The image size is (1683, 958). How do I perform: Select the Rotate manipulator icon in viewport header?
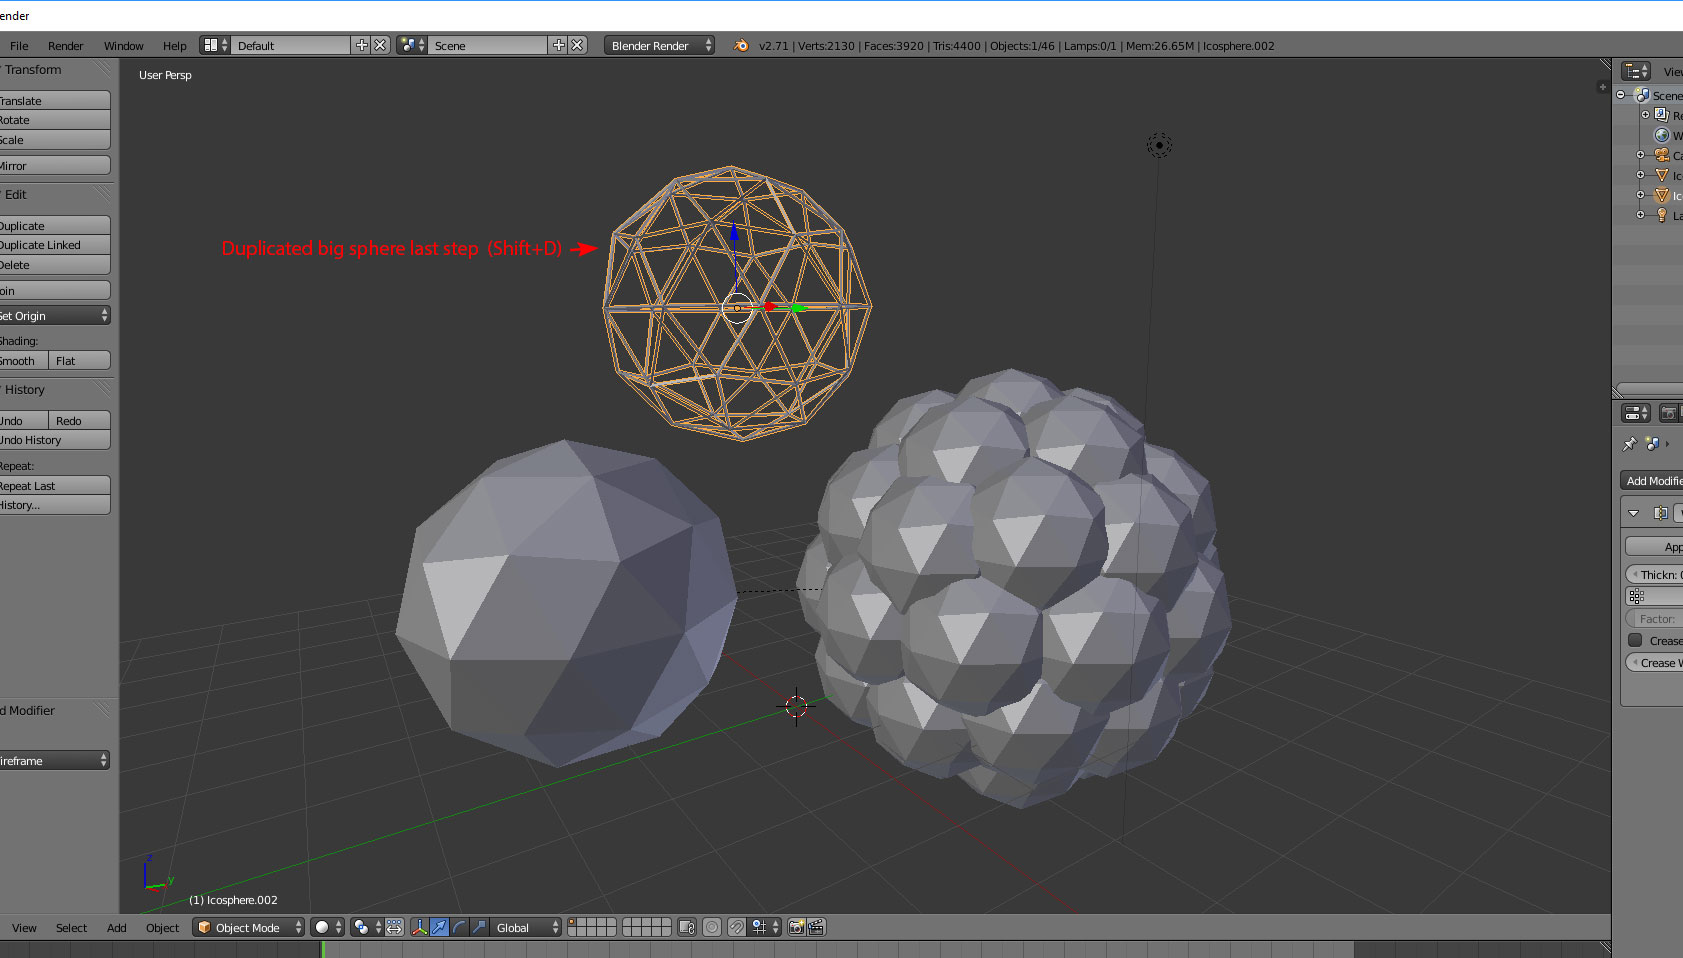[457, 927]
